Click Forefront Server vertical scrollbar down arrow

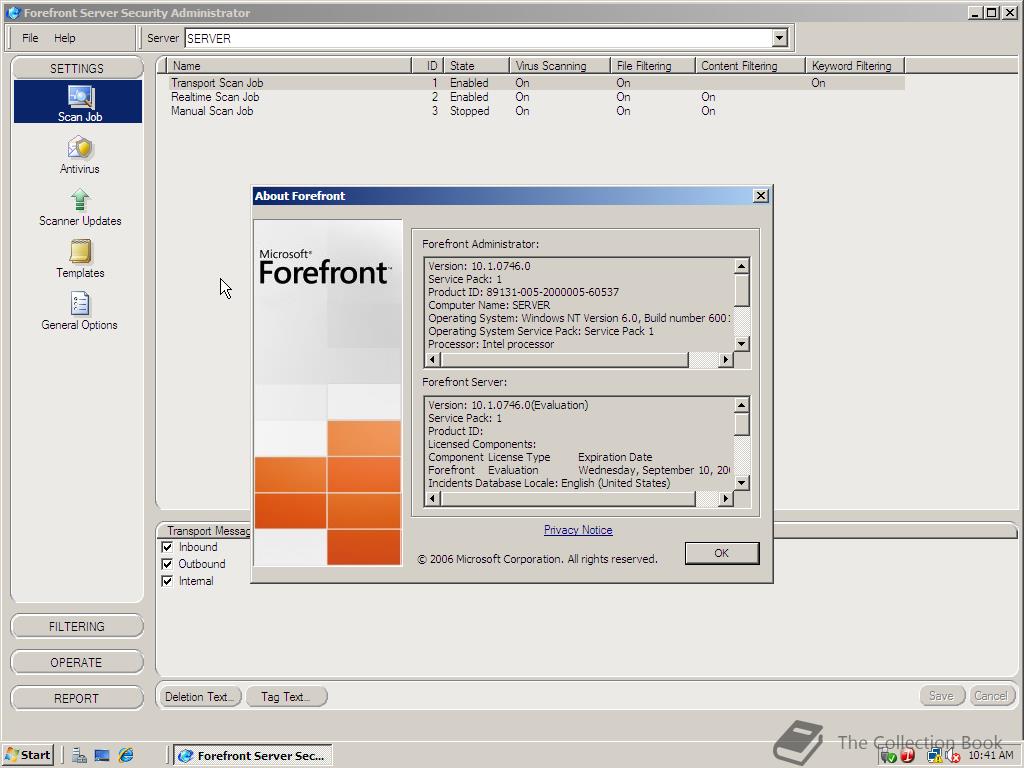point(741,483)
